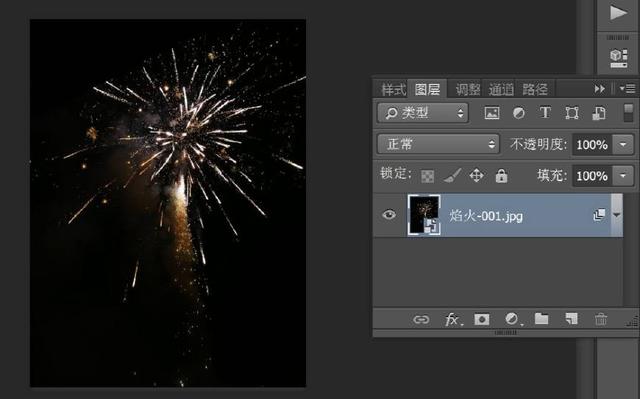
Task: Click the link layers chain icon
Action: coord(421,319)
